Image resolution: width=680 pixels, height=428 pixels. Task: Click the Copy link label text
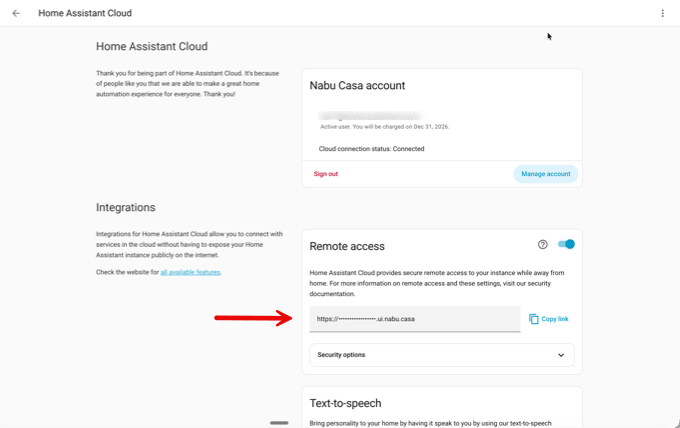pyautogui.click(x=555, y=319)
